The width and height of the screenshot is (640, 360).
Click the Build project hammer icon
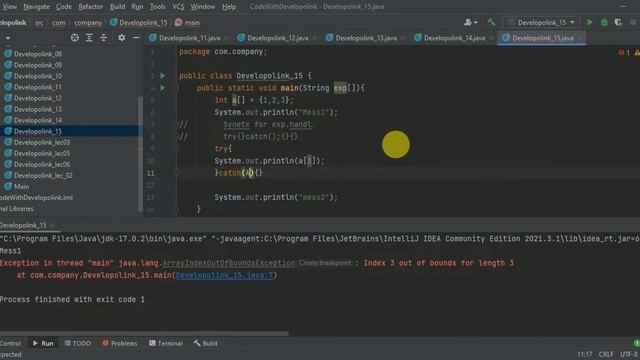click(491, 22)
